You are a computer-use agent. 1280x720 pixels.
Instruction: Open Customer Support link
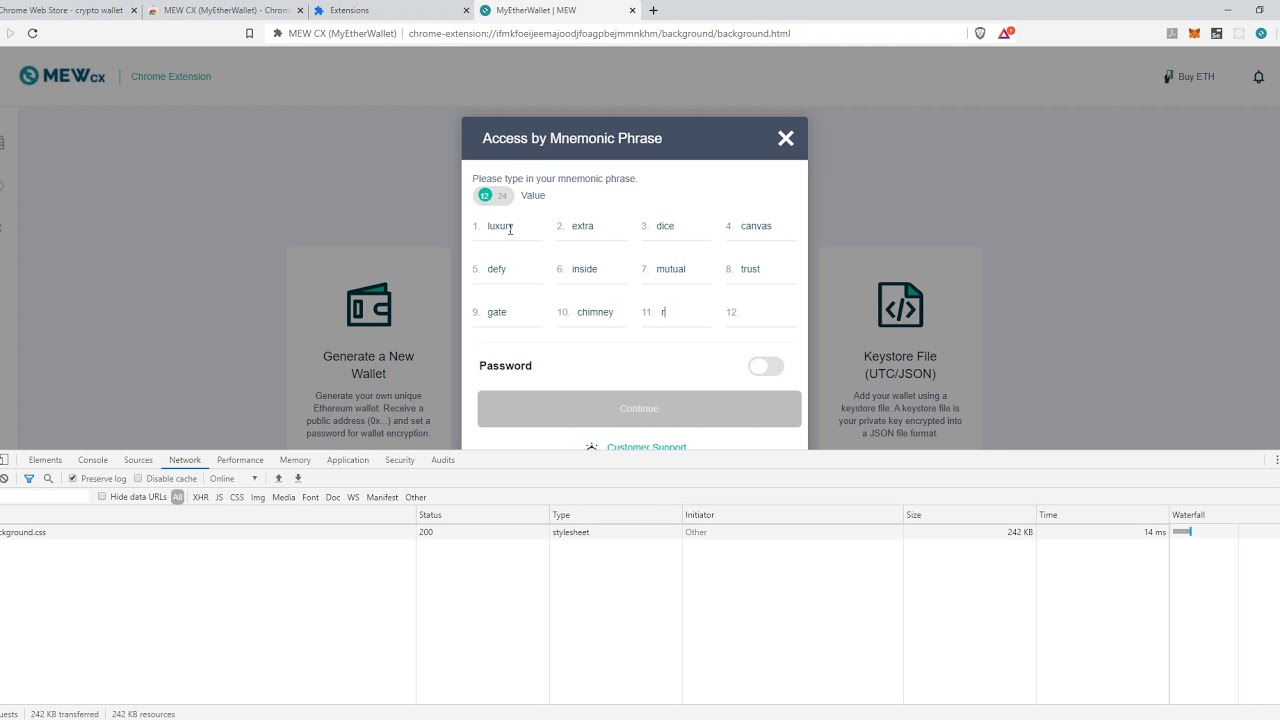[647, 446]
